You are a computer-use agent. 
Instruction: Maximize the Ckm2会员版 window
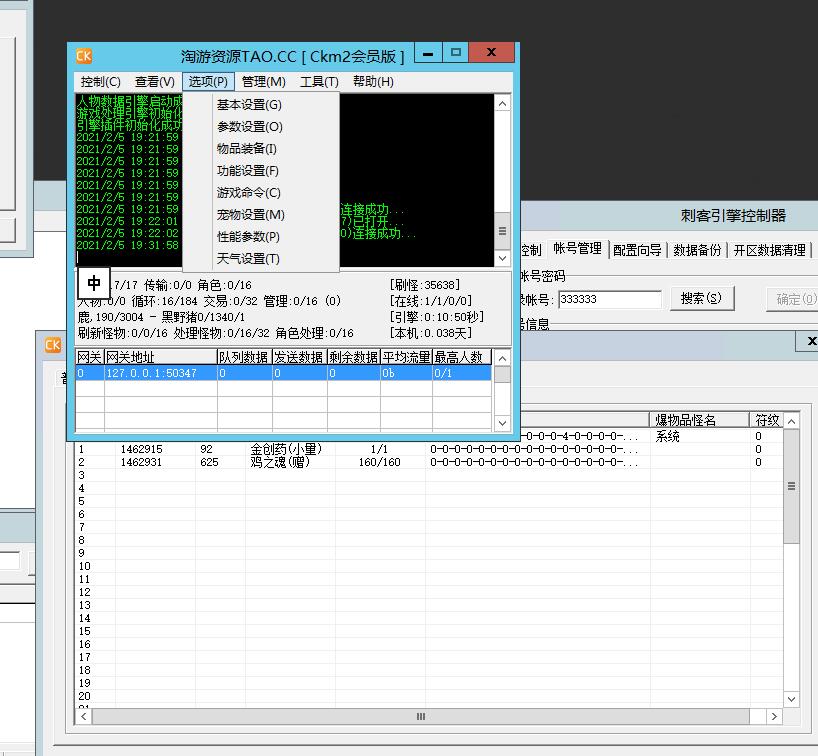455,53
